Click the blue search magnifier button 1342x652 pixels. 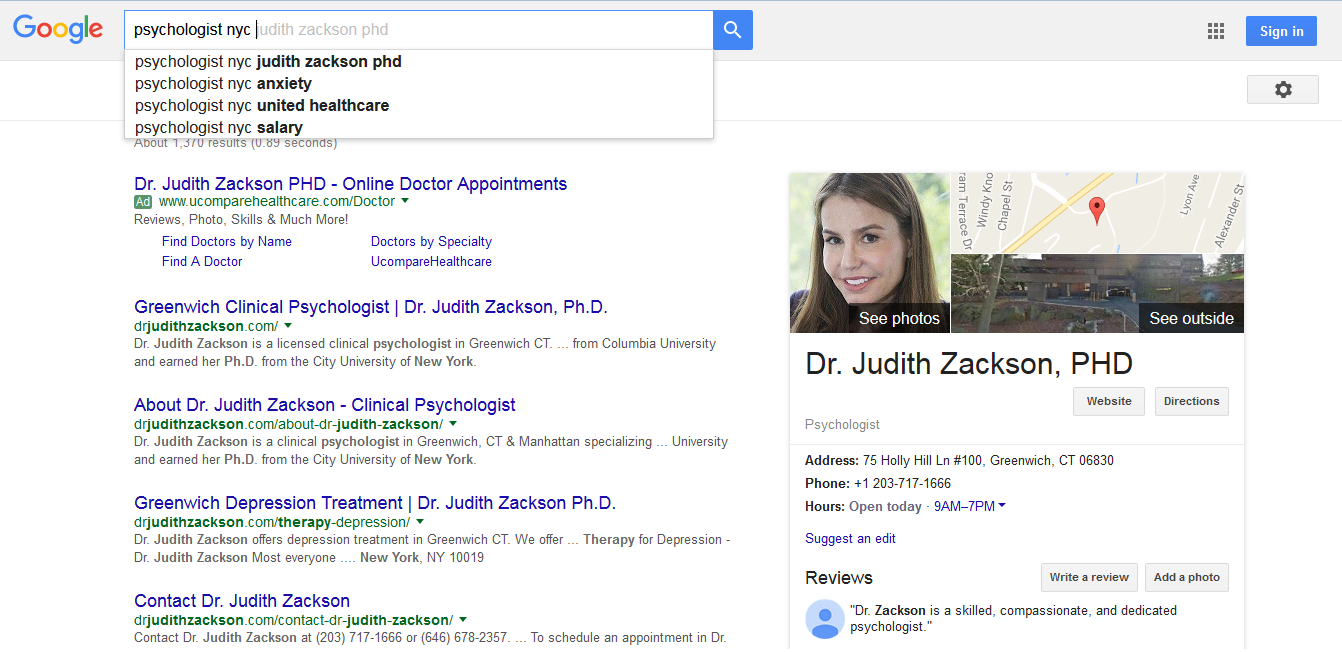(732, 30)
